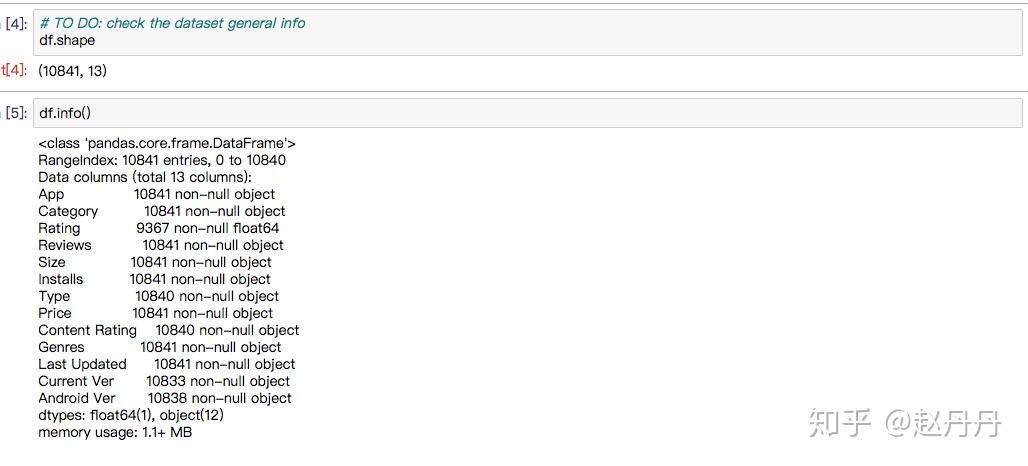The image size is (1028, 466).
Task: Click the Data columns total line
Action: click(145, 177)
